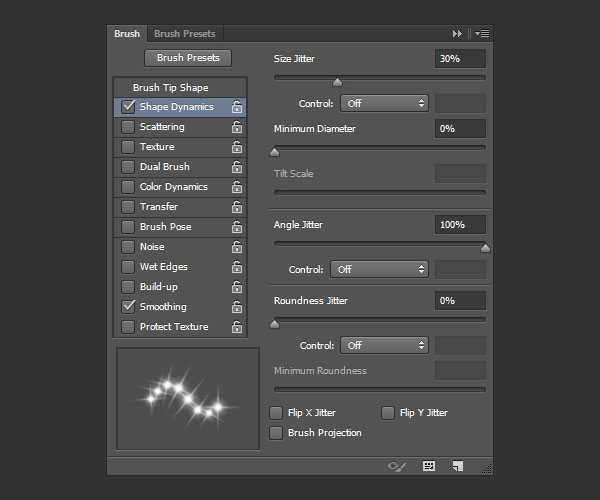
Task: Select the Shape Dynamics row label
Action: 176,107
